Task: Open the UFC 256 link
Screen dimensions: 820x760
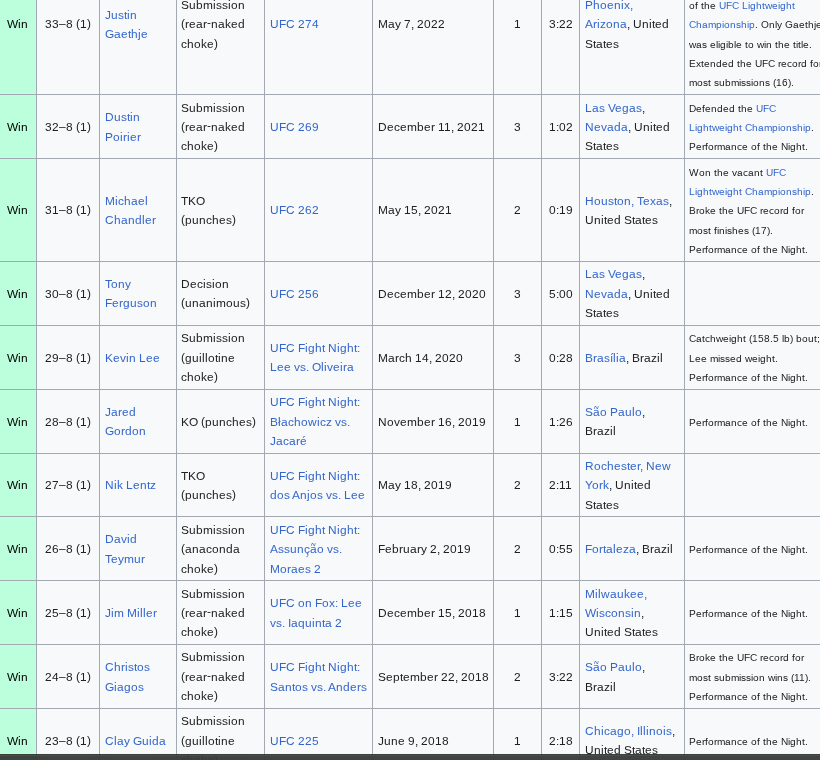Action: 294,293
